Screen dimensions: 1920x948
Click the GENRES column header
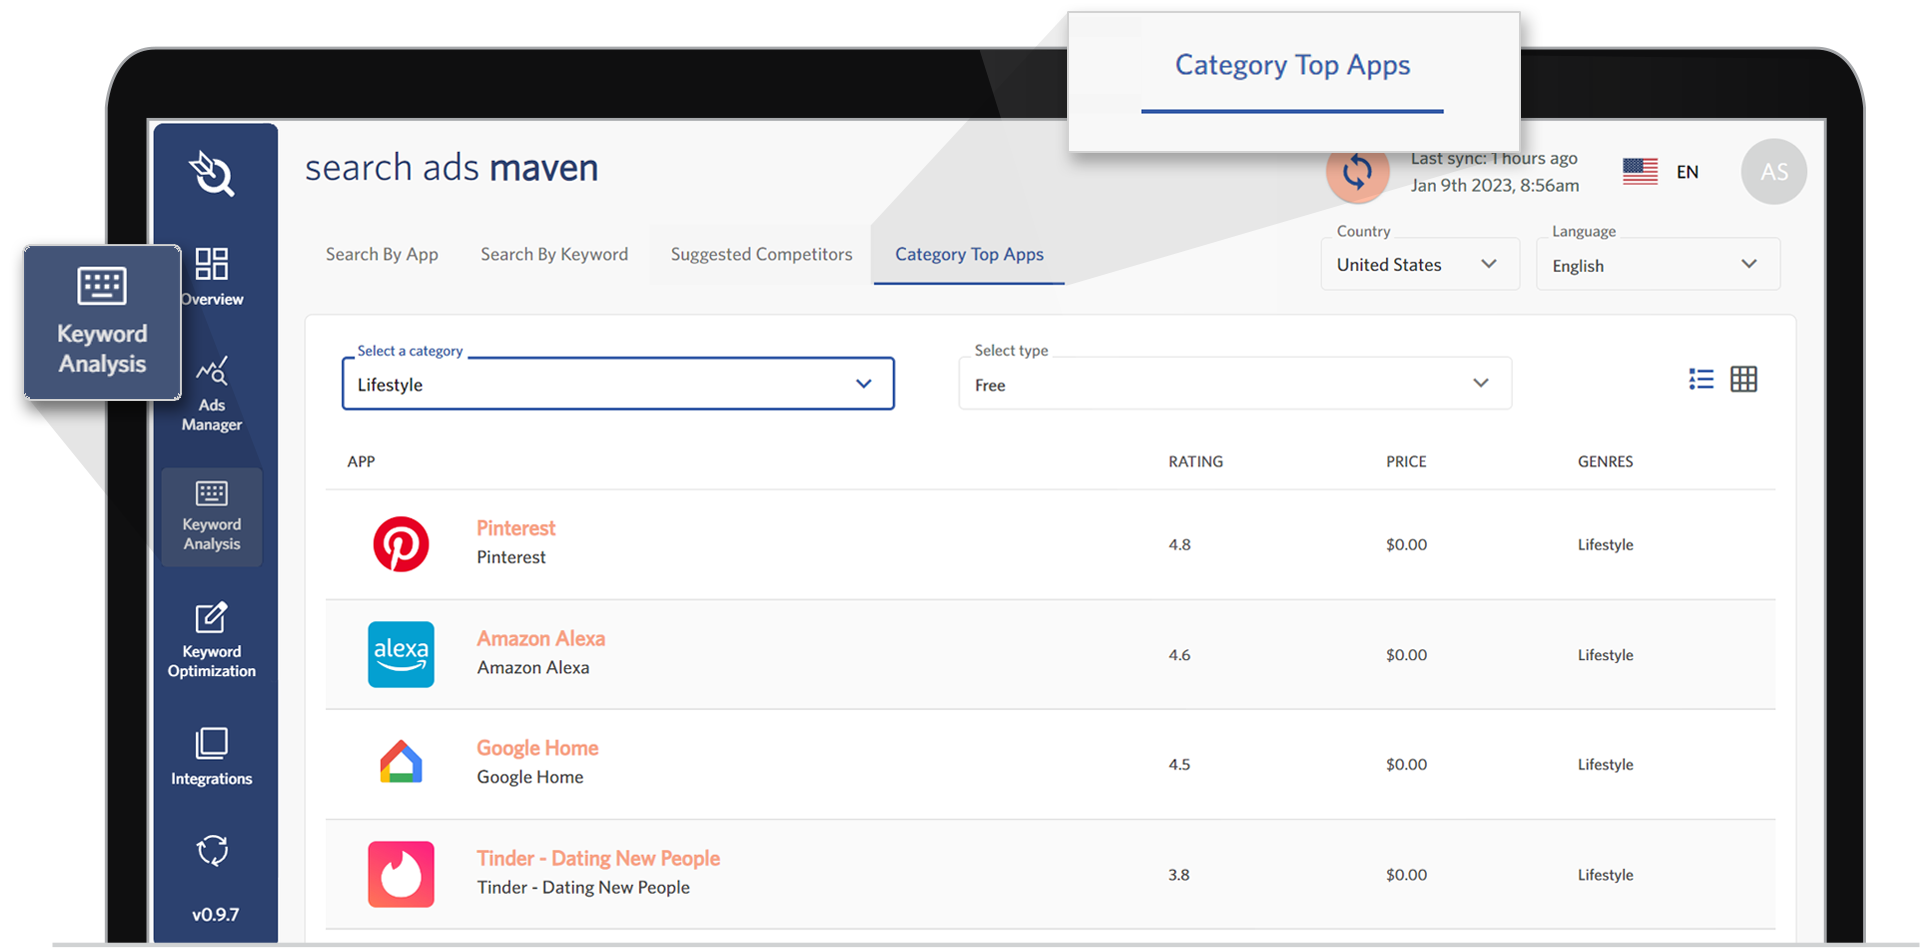pos(1605,461)
